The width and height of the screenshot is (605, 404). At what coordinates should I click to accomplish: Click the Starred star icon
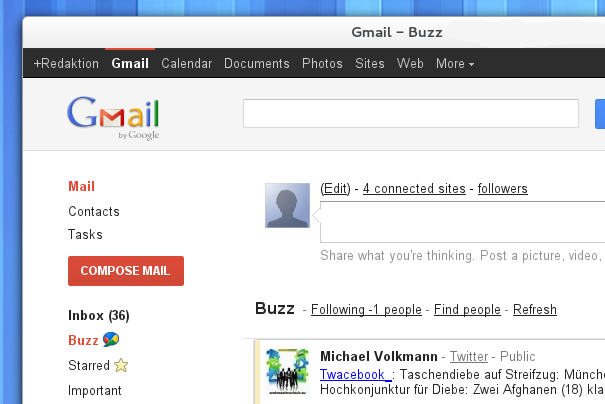[x=121, y=365]
